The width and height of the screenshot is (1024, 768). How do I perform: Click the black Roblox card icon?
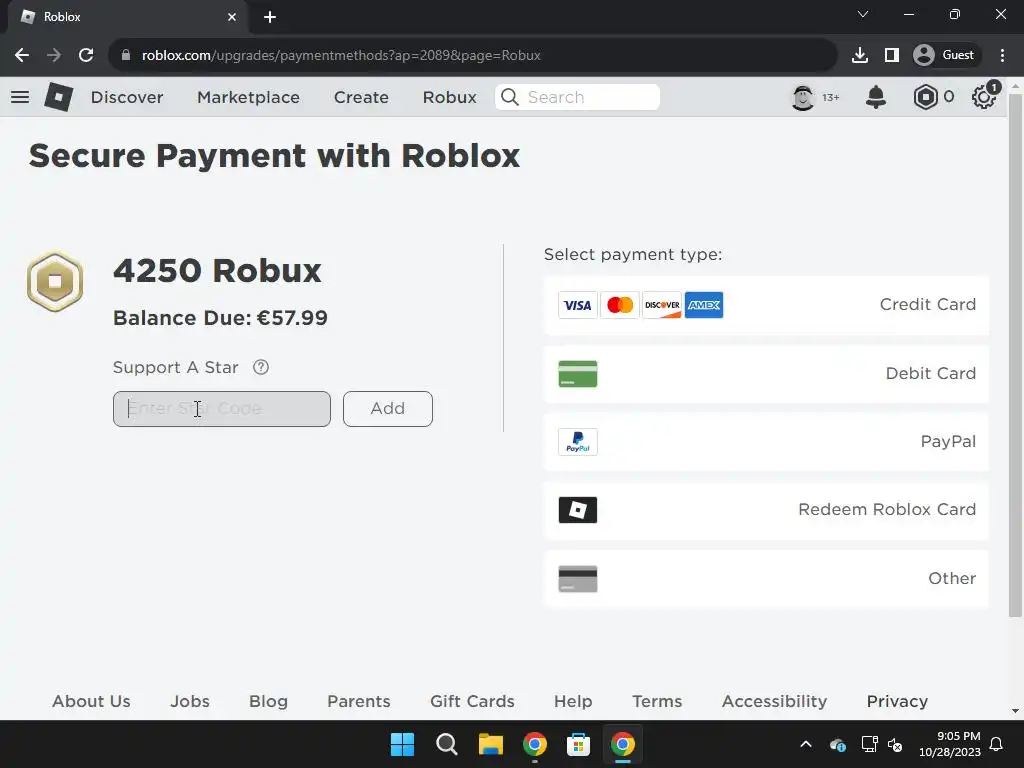tap(577, 510)
